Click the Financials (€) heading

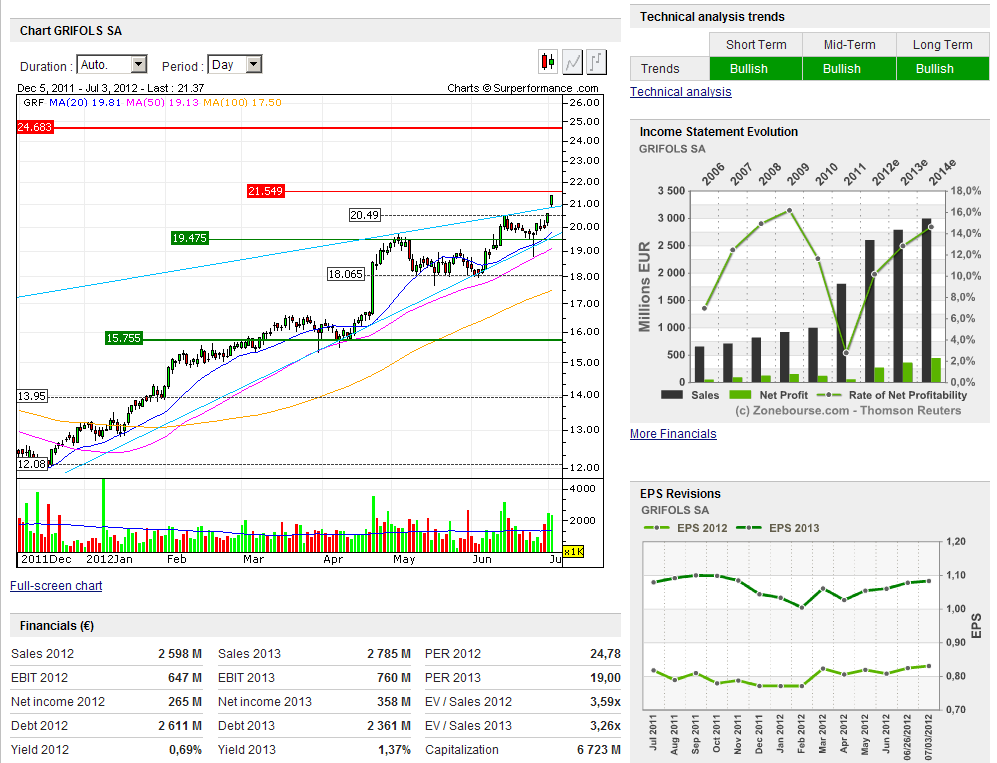click(x=57, y=626)
